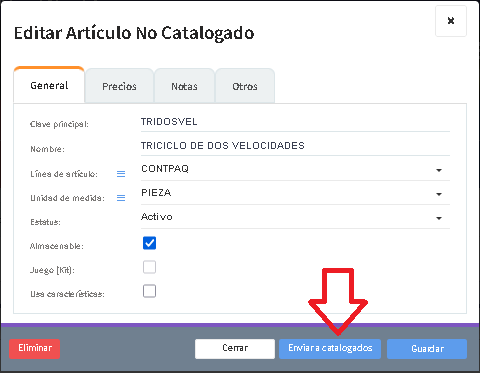Screen dimensions: 480x373
Task: Enable the Juego (Kit) checkbox
Action: pos(149,267)
